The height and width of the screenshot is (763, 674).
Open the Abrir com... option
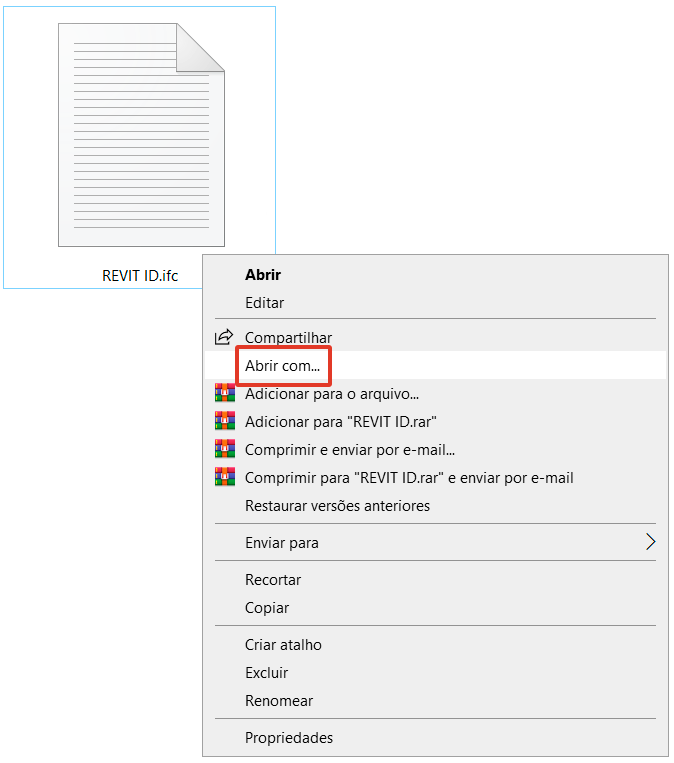click(283, 365)
